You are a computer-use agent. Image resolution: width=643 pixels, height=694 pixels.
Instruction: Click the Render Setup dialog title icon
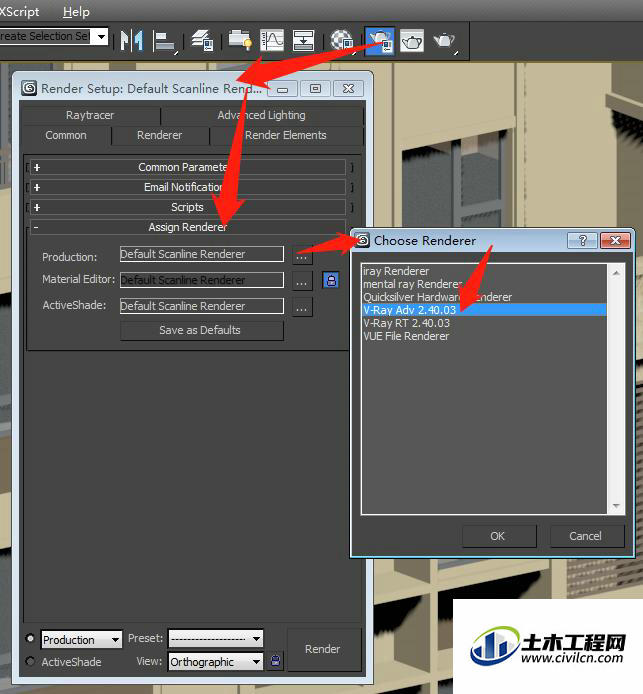[29, 88]
